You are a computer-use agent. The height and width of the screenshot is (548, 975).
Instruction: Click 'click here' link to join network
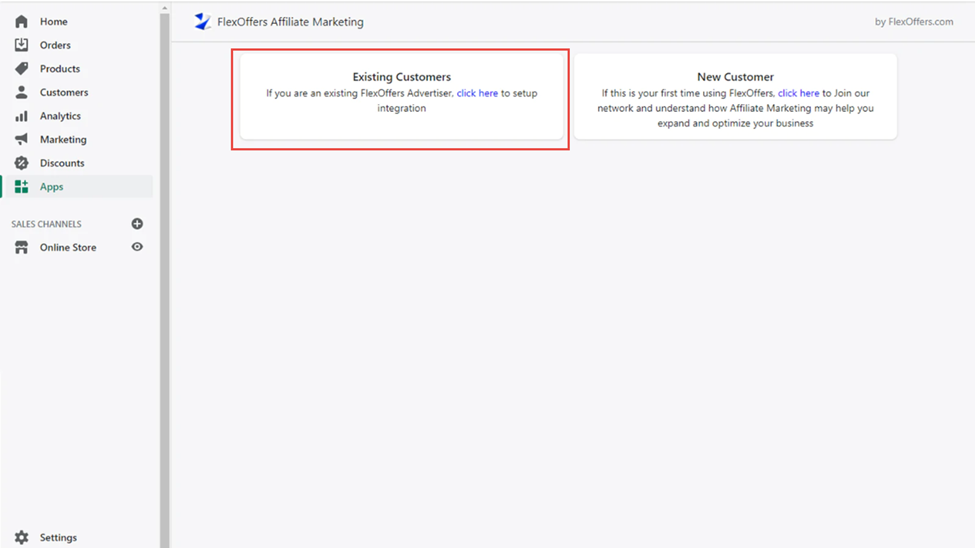[798, 93]
